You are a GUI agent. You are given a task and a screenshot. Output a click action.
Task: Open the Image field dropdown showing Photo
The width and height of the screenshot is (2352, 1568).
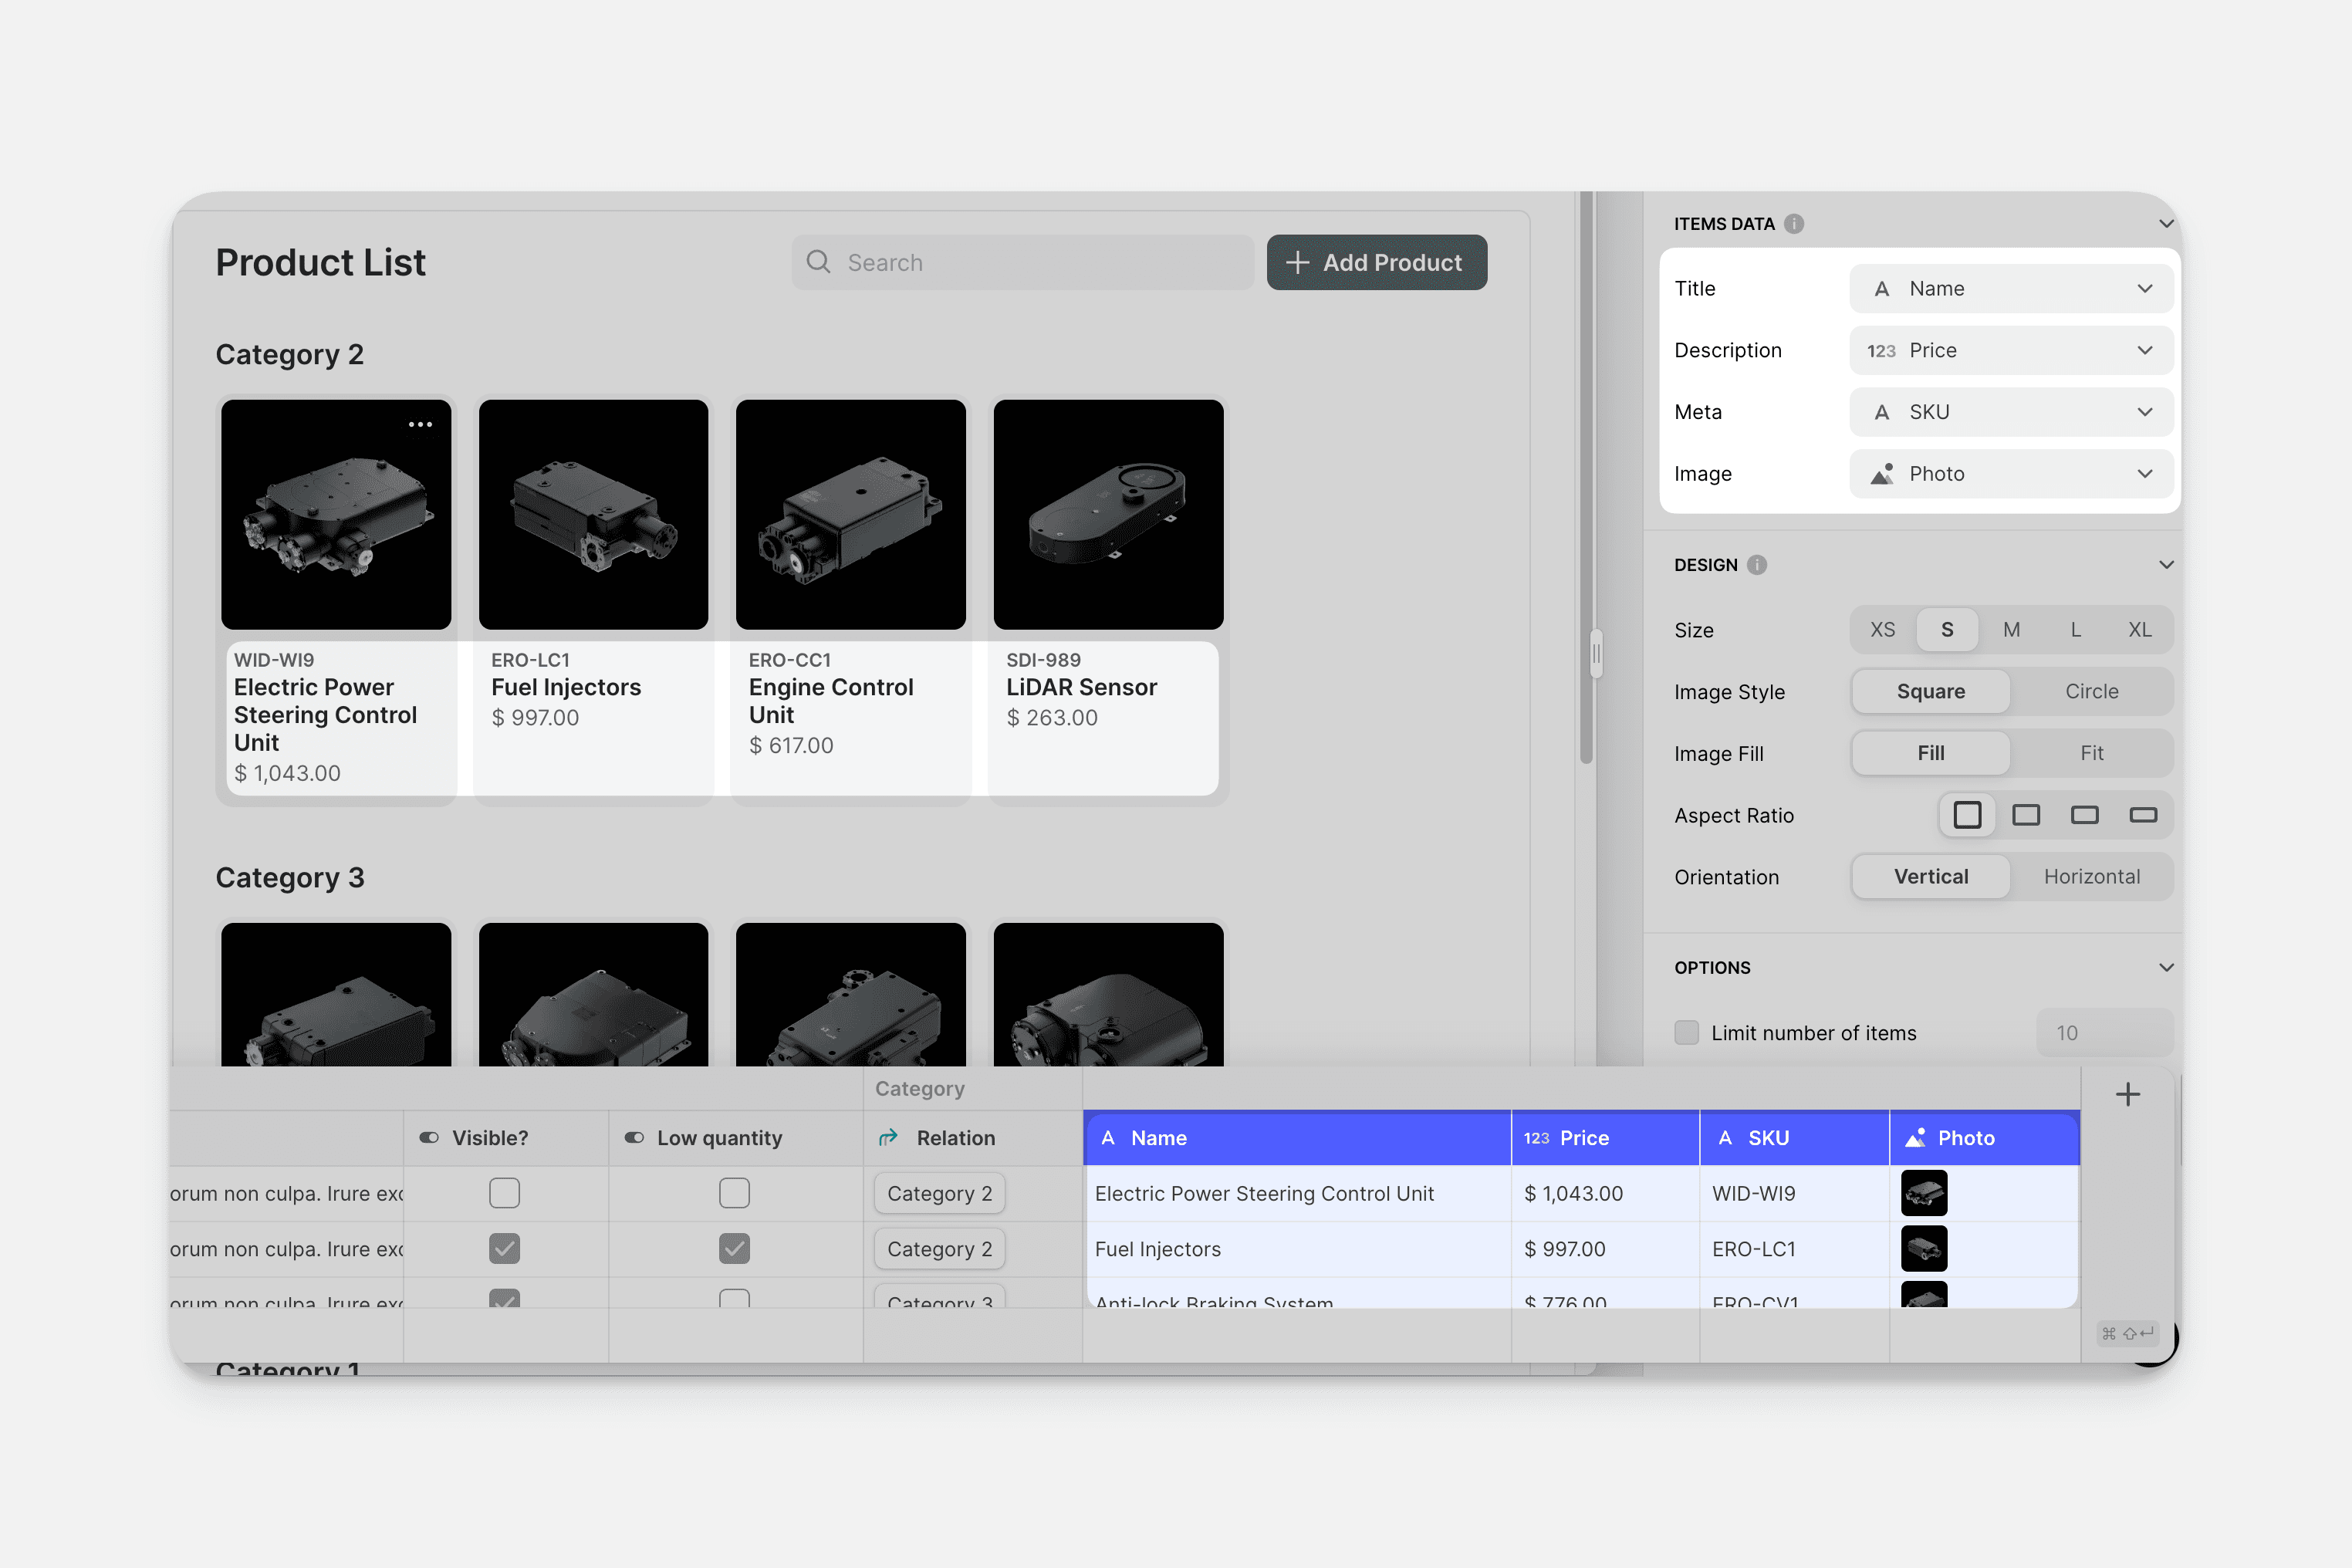pos(2011,474)
